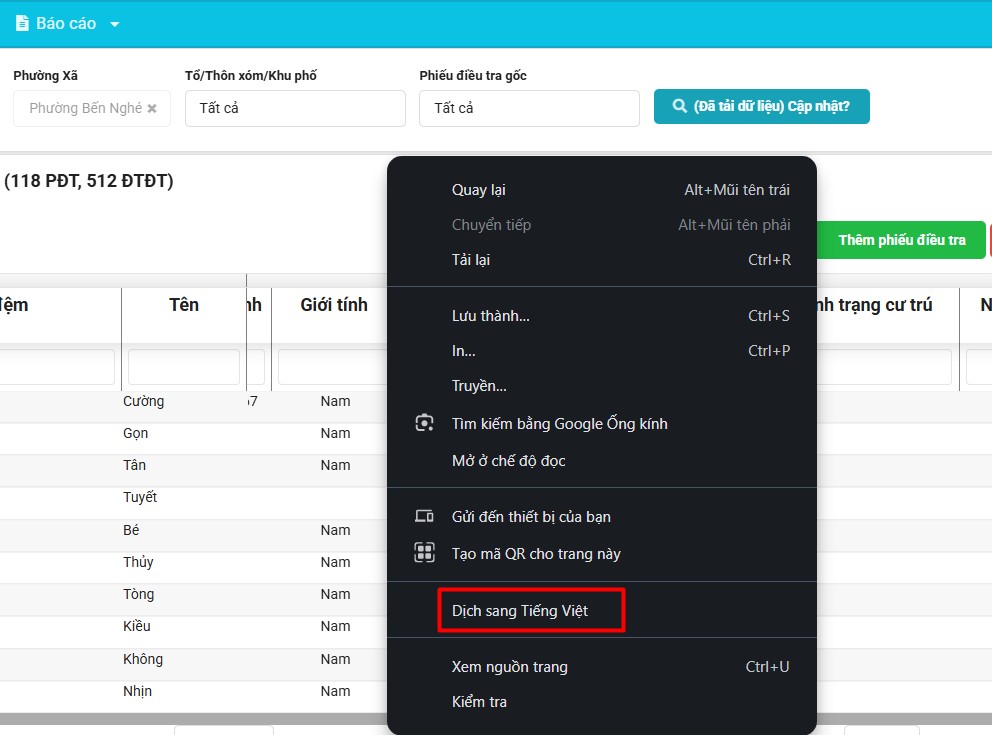Viewport: 992px width, 735px height.
Task: Click the Tên column filter input
Action: click(183, 367)
